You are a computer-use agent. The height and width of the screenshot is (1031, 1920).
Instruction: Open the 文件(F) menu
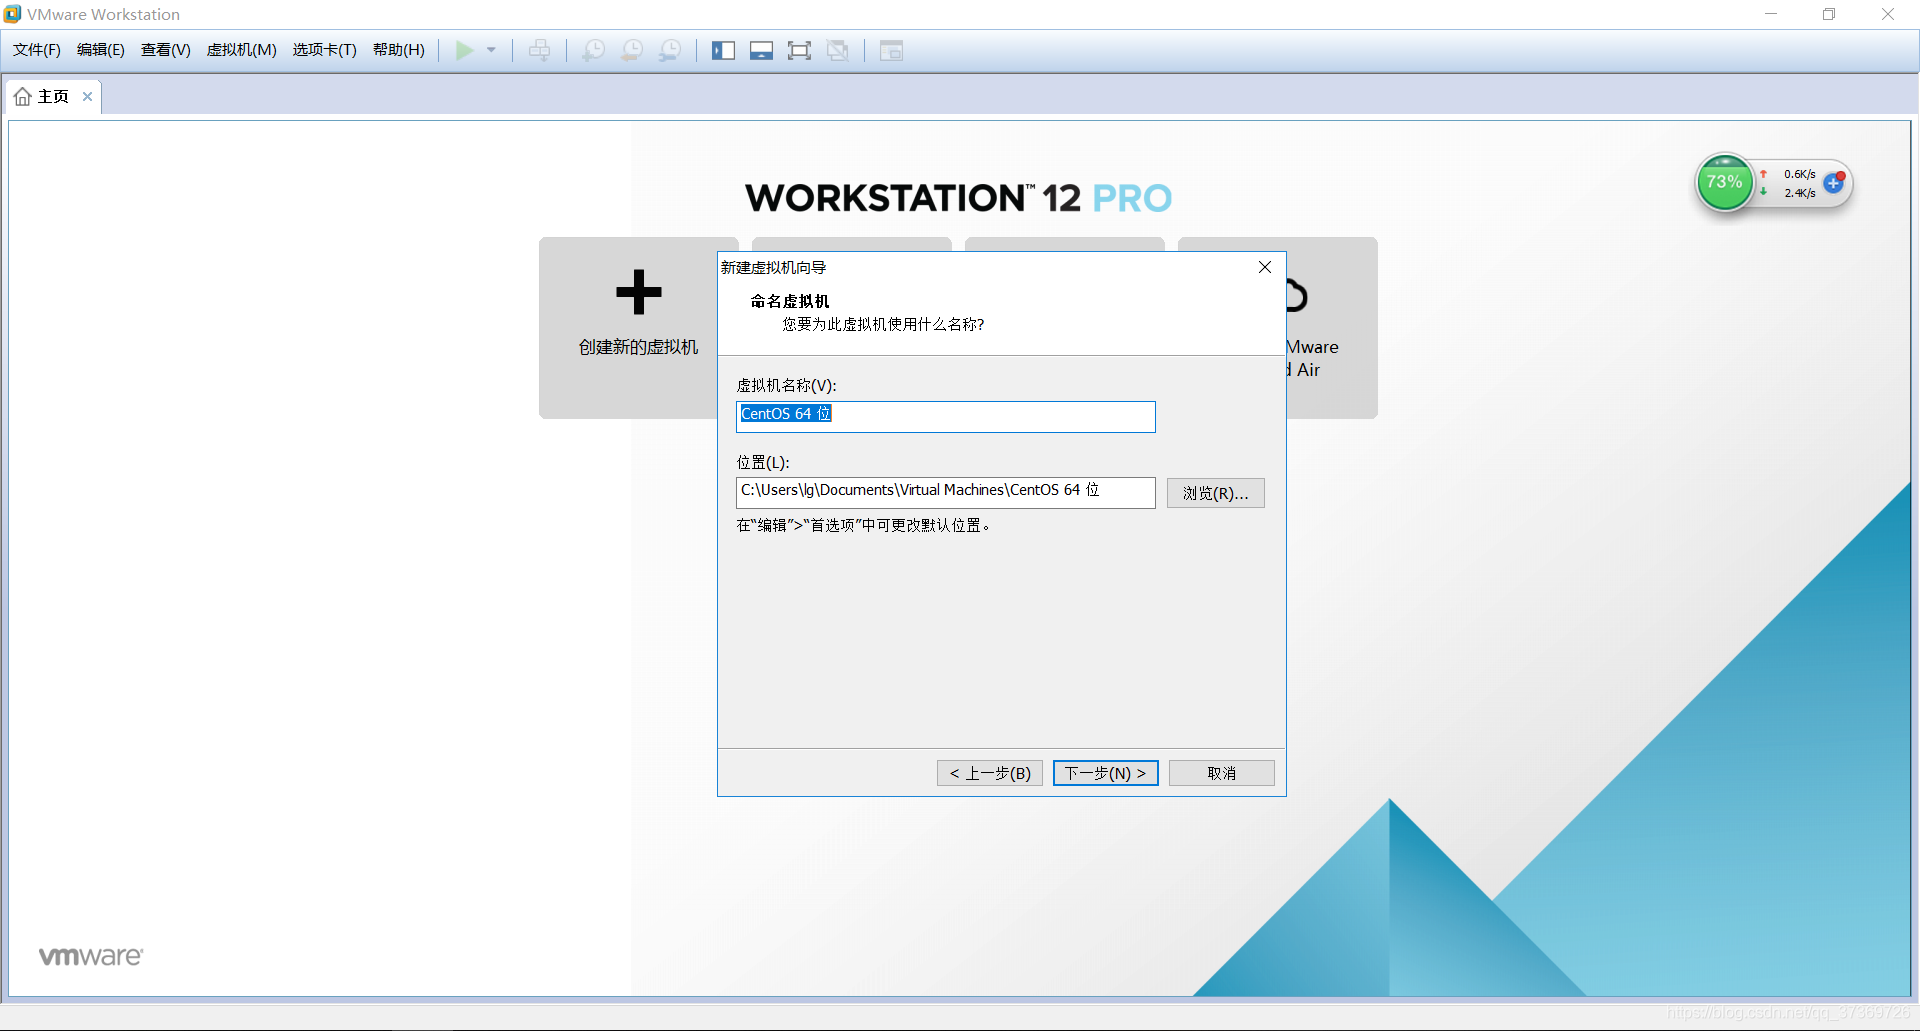pos(37,50)
